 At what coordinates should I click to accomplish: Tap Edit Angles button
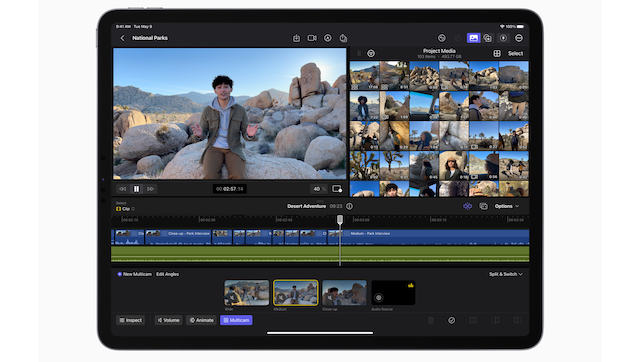(167, 274)
